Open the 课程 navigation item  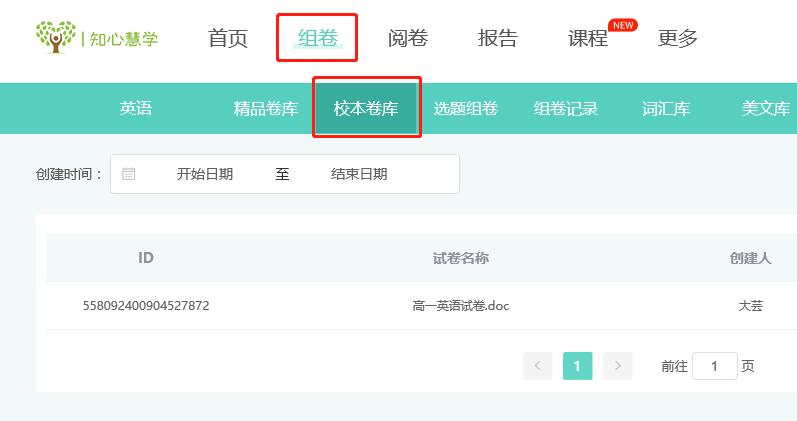pyautogui.click(x=588, y=38)
